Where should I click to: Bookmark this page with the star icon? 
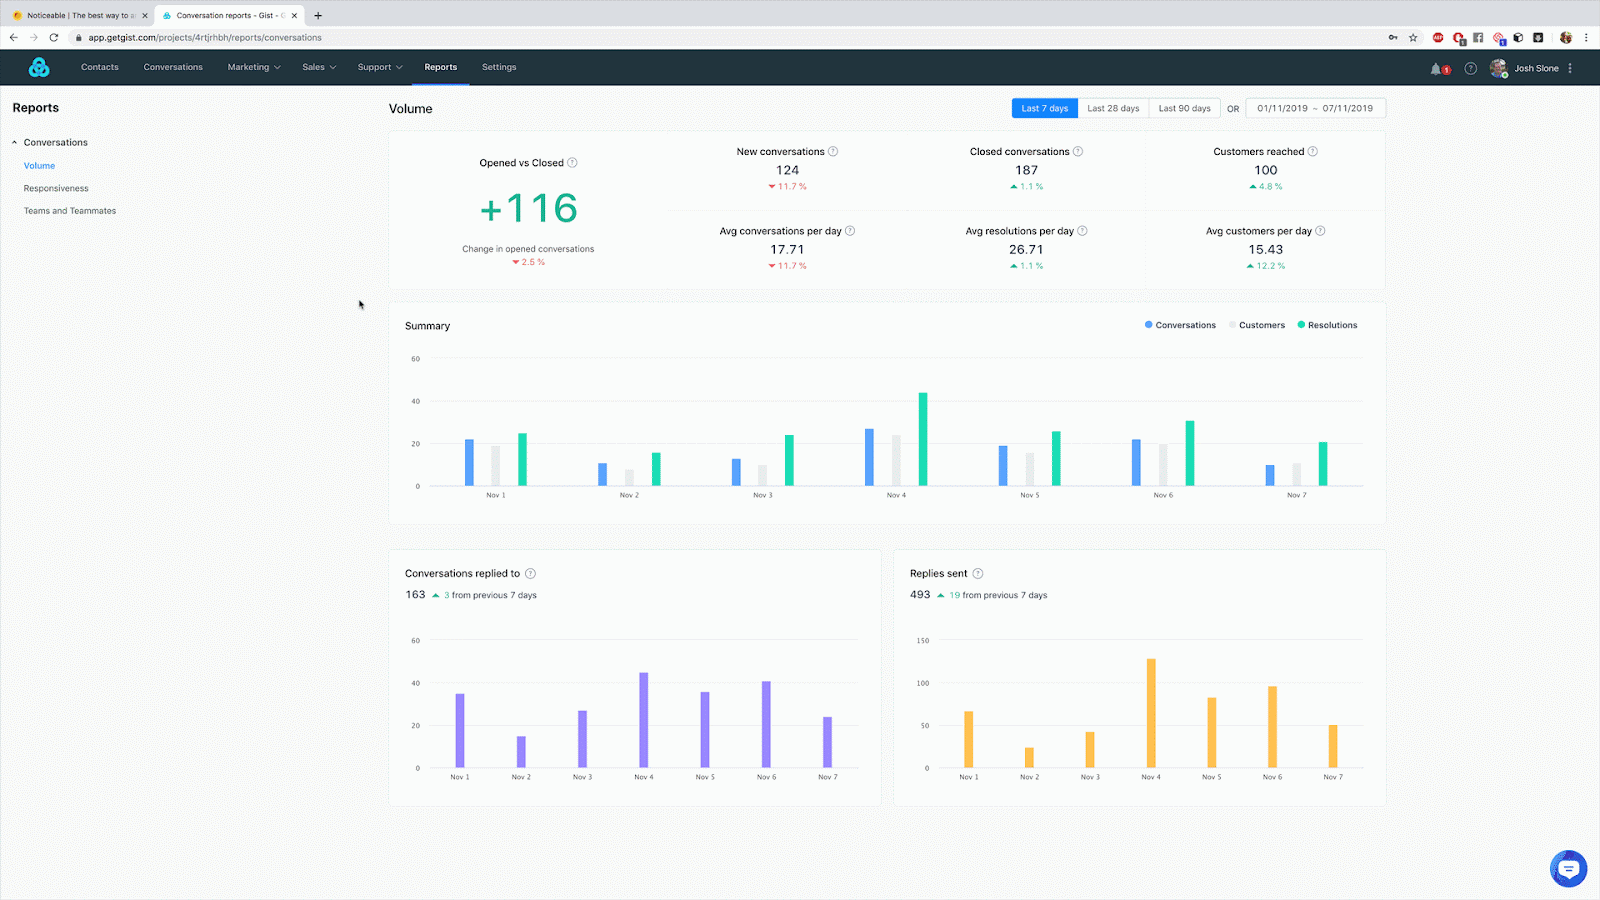click(x=1413, y=38)
